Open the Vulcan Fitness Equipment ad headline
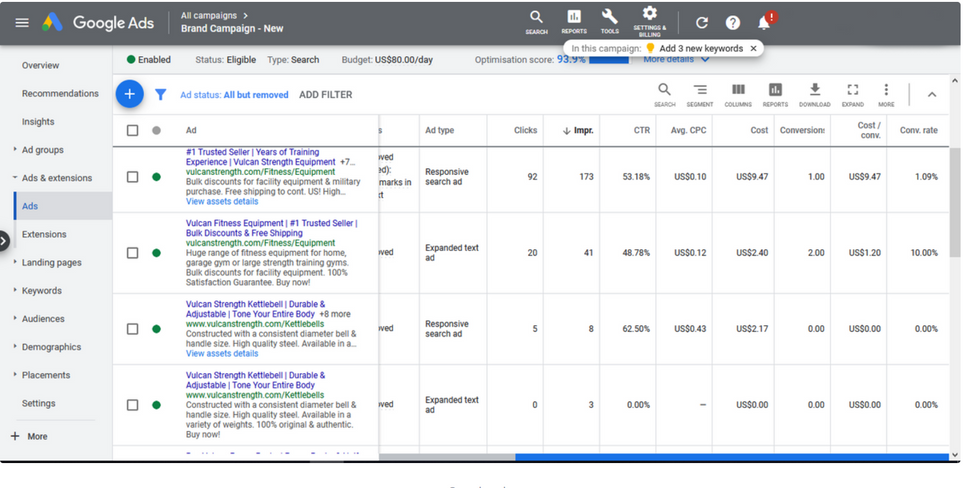 point(272,228)
